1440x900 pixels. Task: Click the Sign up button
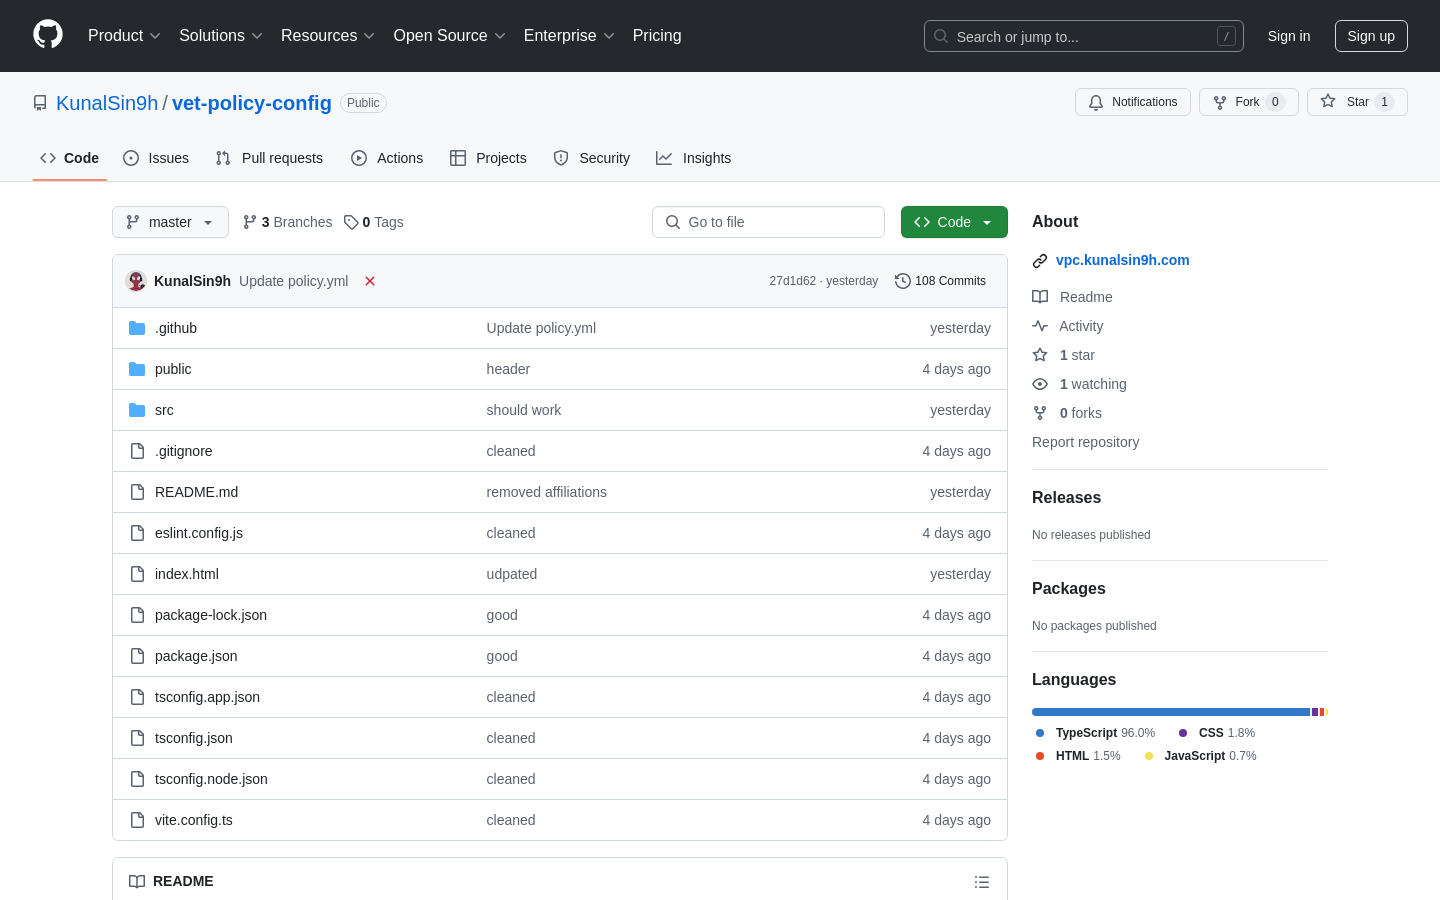tap(1371, 36)
